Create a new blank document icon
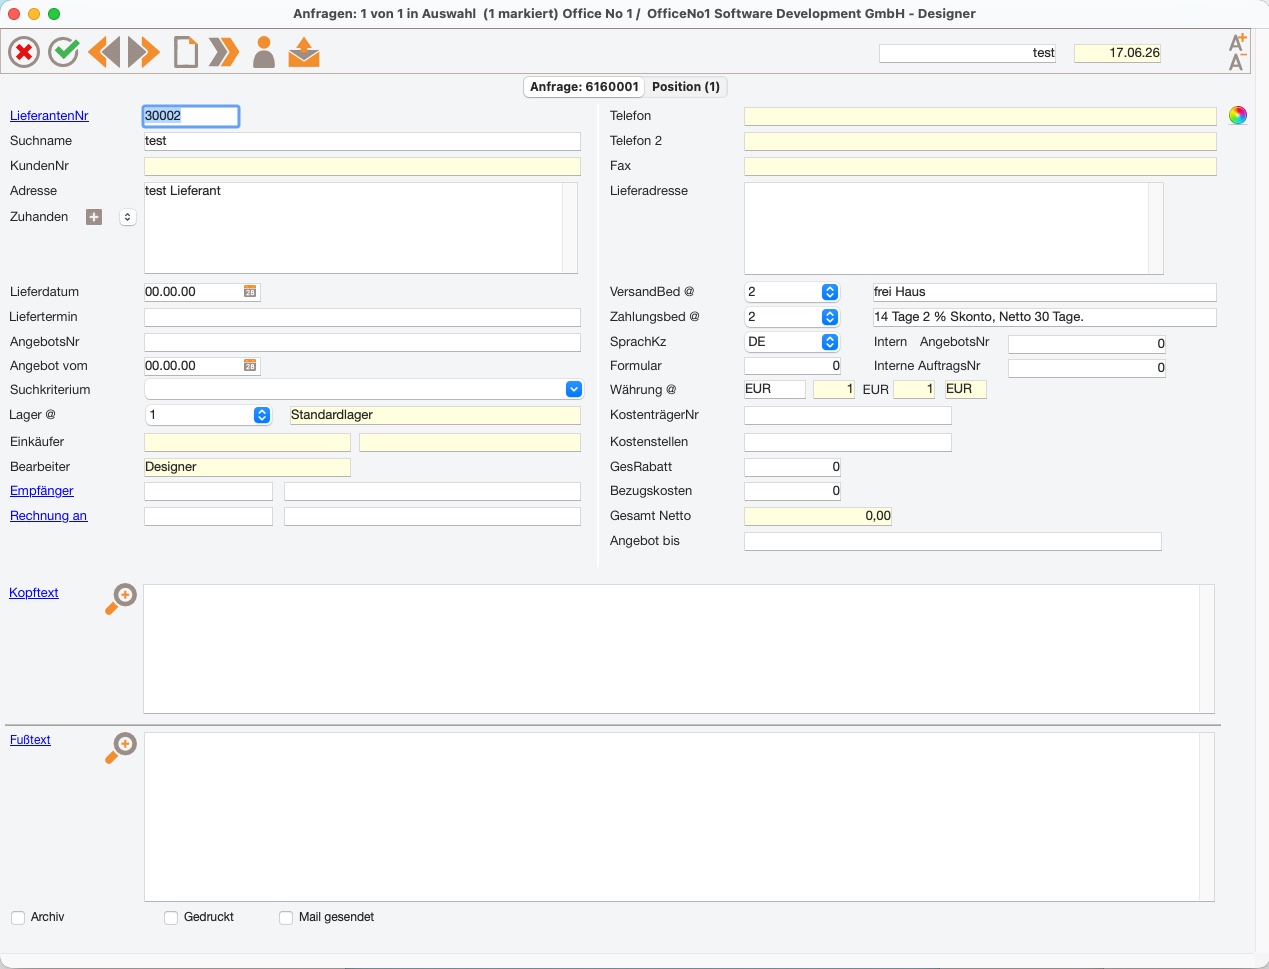The image size is (1269, 969). tap(186, 52)
